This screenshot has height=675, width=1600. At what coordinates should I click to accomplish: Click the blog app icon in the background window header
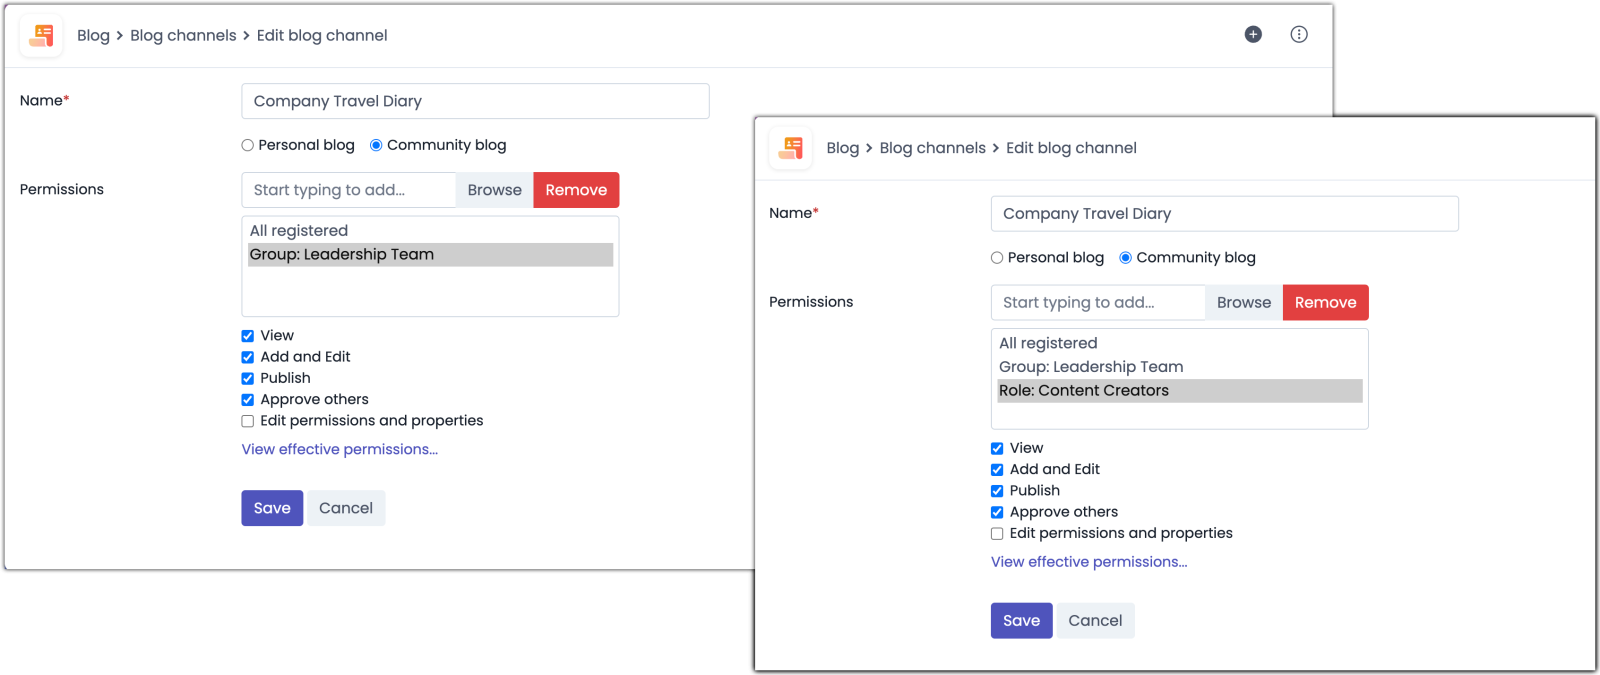(x=41, y=36)
